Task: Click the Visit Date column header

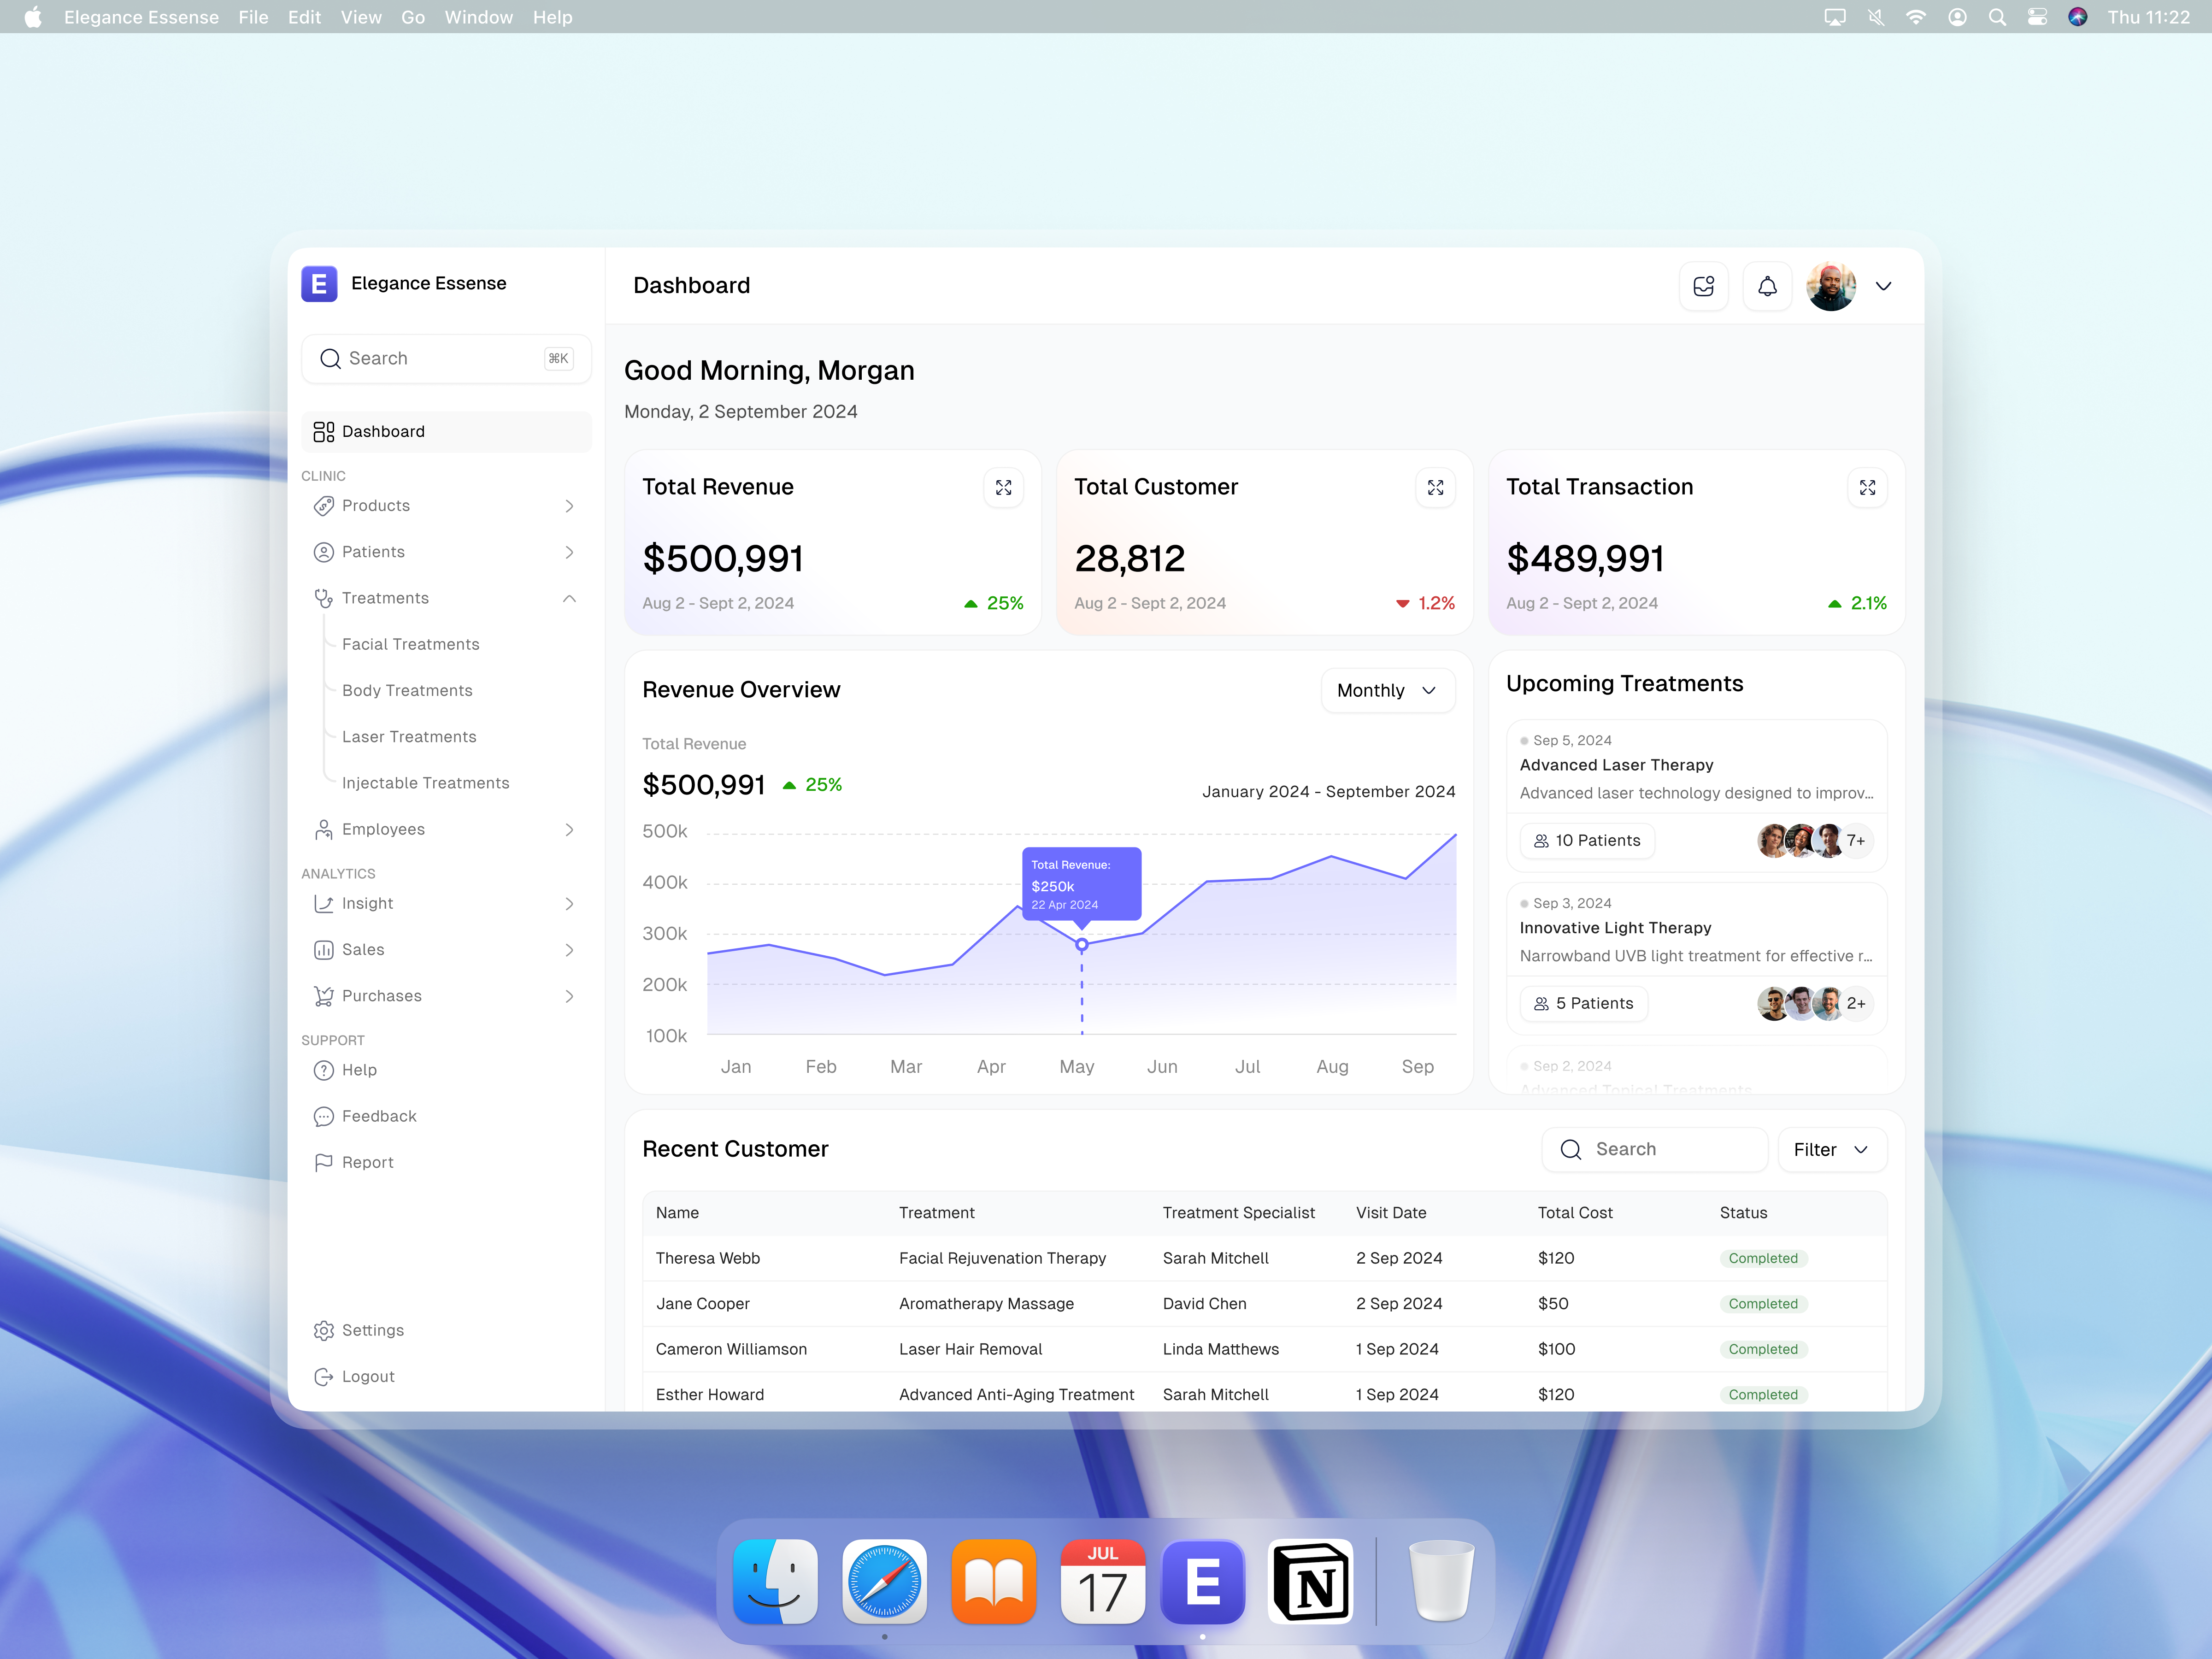Action: [1391, 1213]
